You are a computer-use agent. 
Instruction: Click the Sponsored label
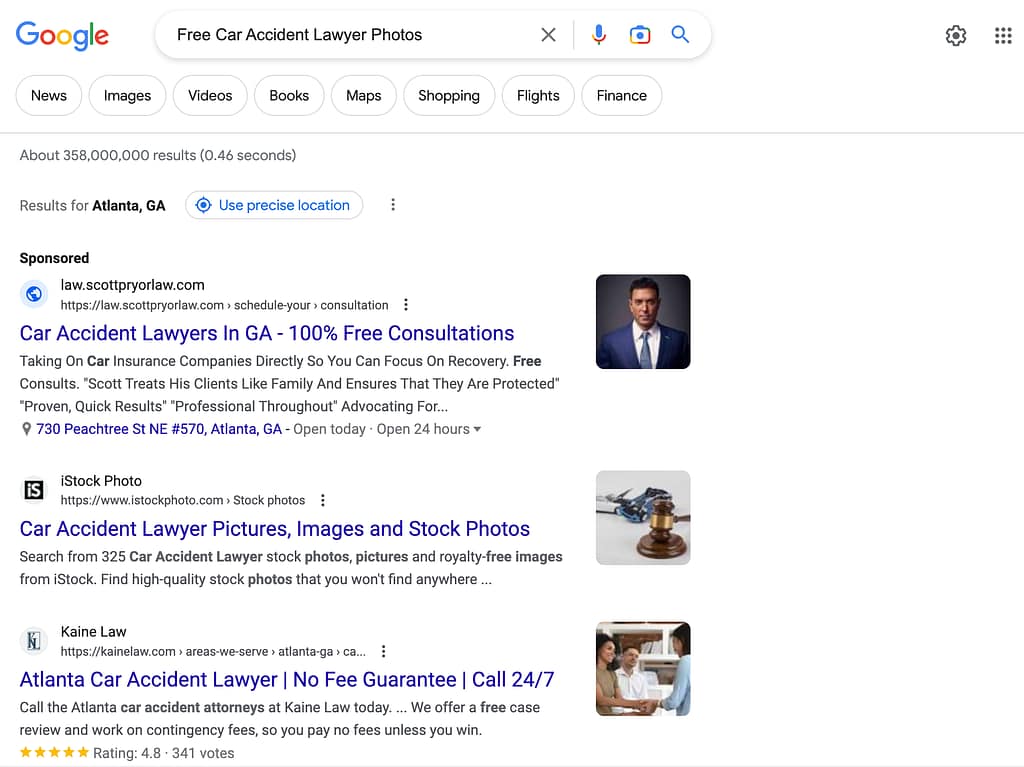(x=54, y=258)
